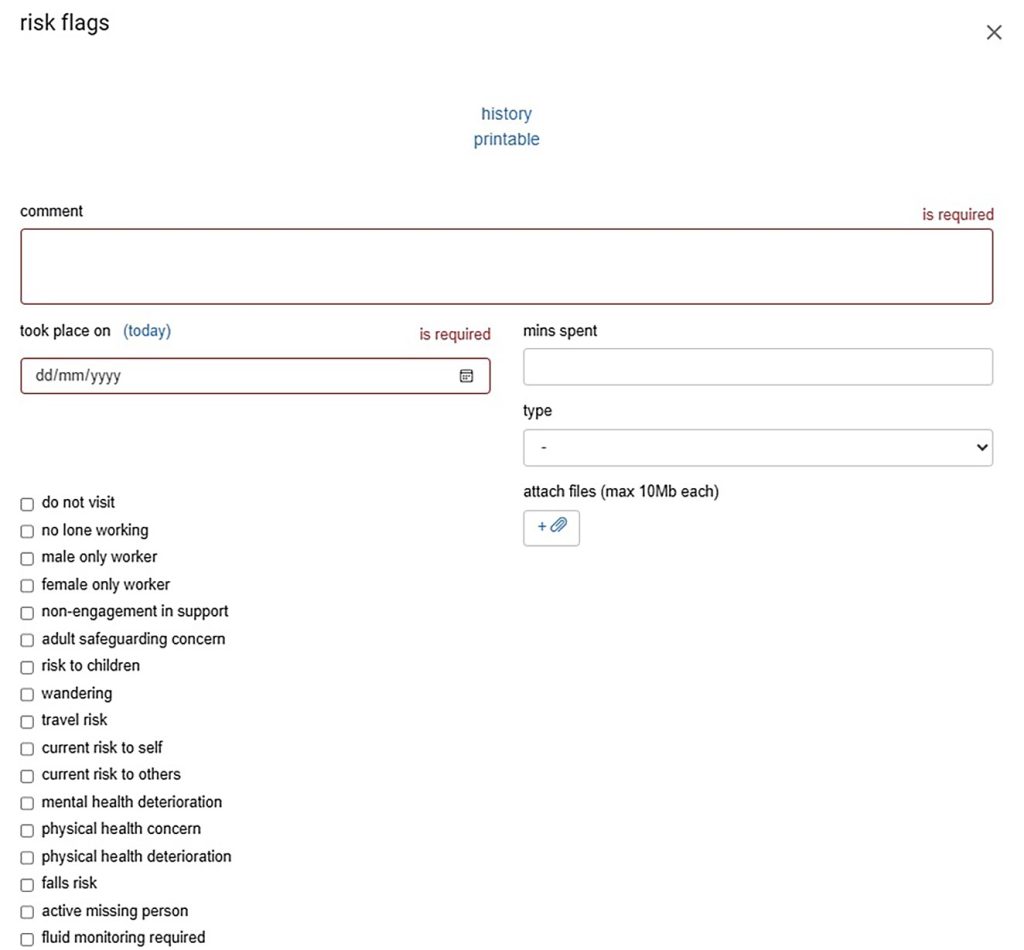Click the took place on date field

240,376
